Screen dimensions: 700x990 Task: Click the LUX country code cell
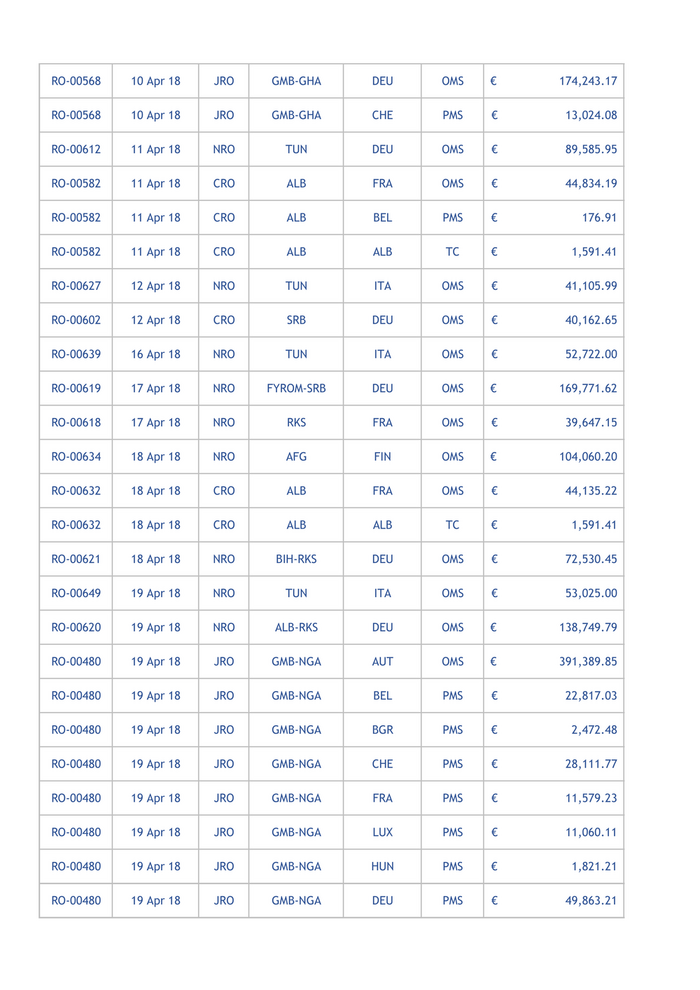coord(381,832)
